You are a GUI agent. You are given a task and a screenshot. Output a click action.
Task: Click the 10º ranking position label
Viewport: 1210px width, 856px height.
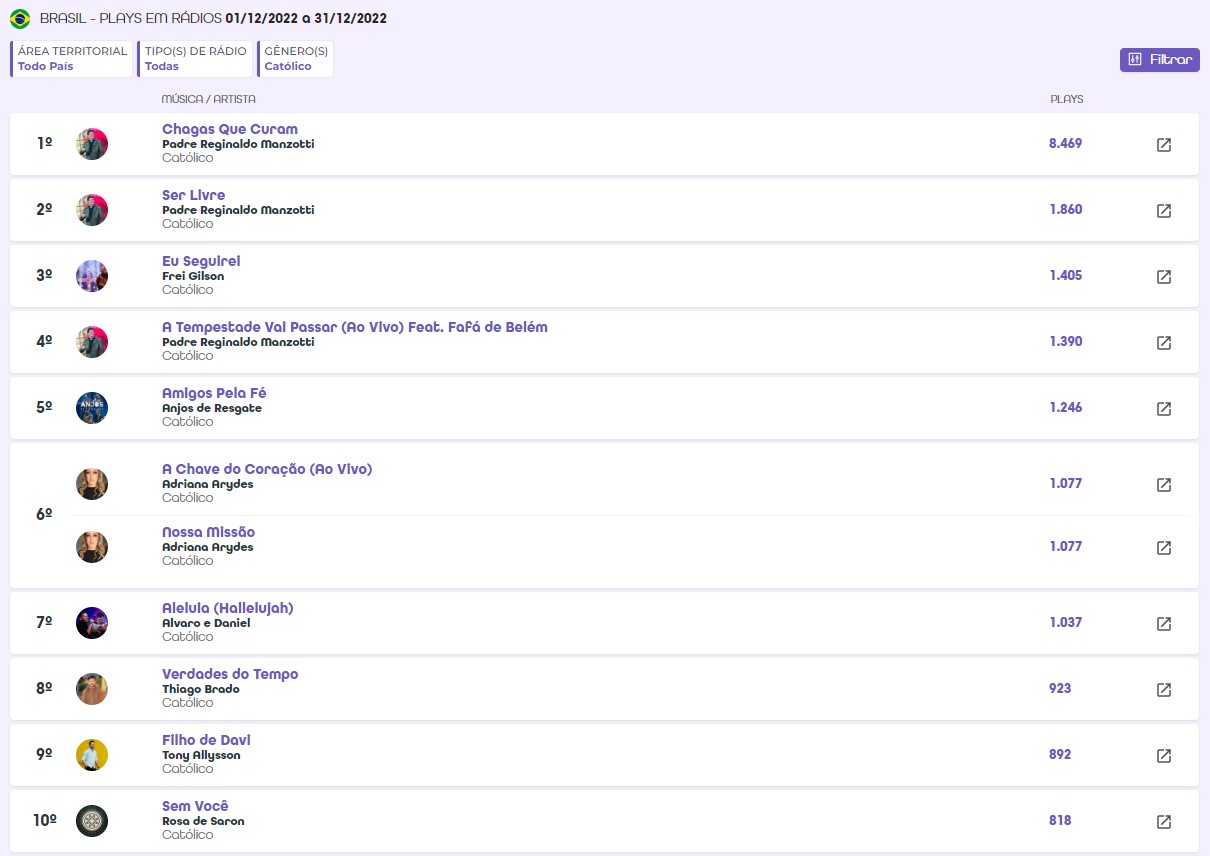point(45,820)
